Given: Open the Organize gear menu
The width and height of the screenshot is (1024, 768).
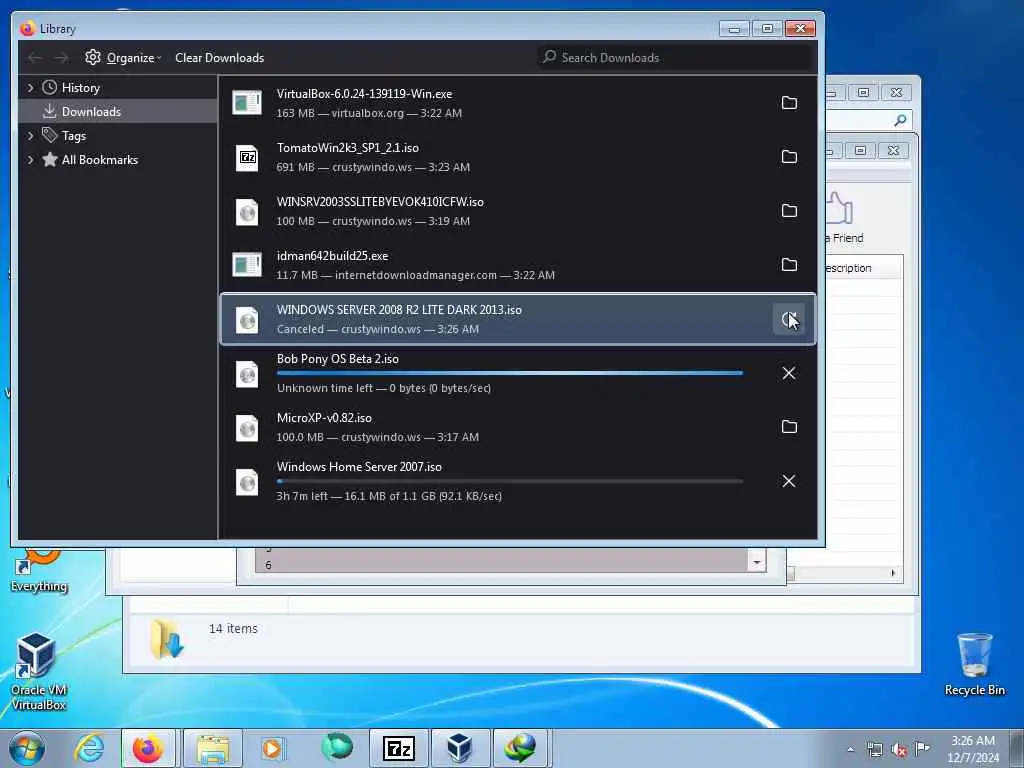Looking at the screenshot, I should tap(123, 57).
